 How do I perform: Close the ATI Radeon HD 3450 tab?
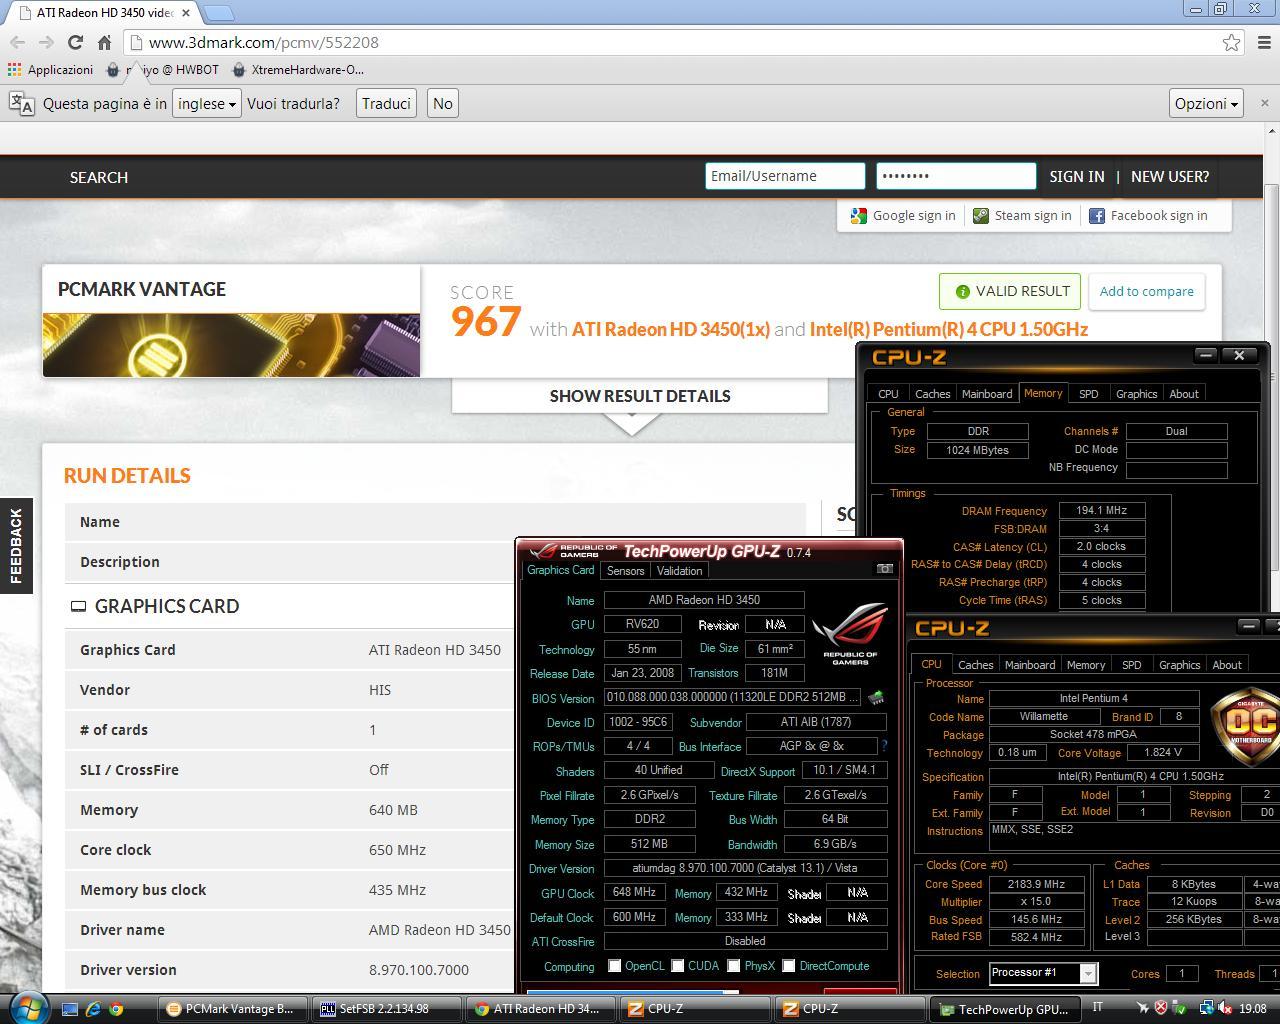(x=186, y=13)
